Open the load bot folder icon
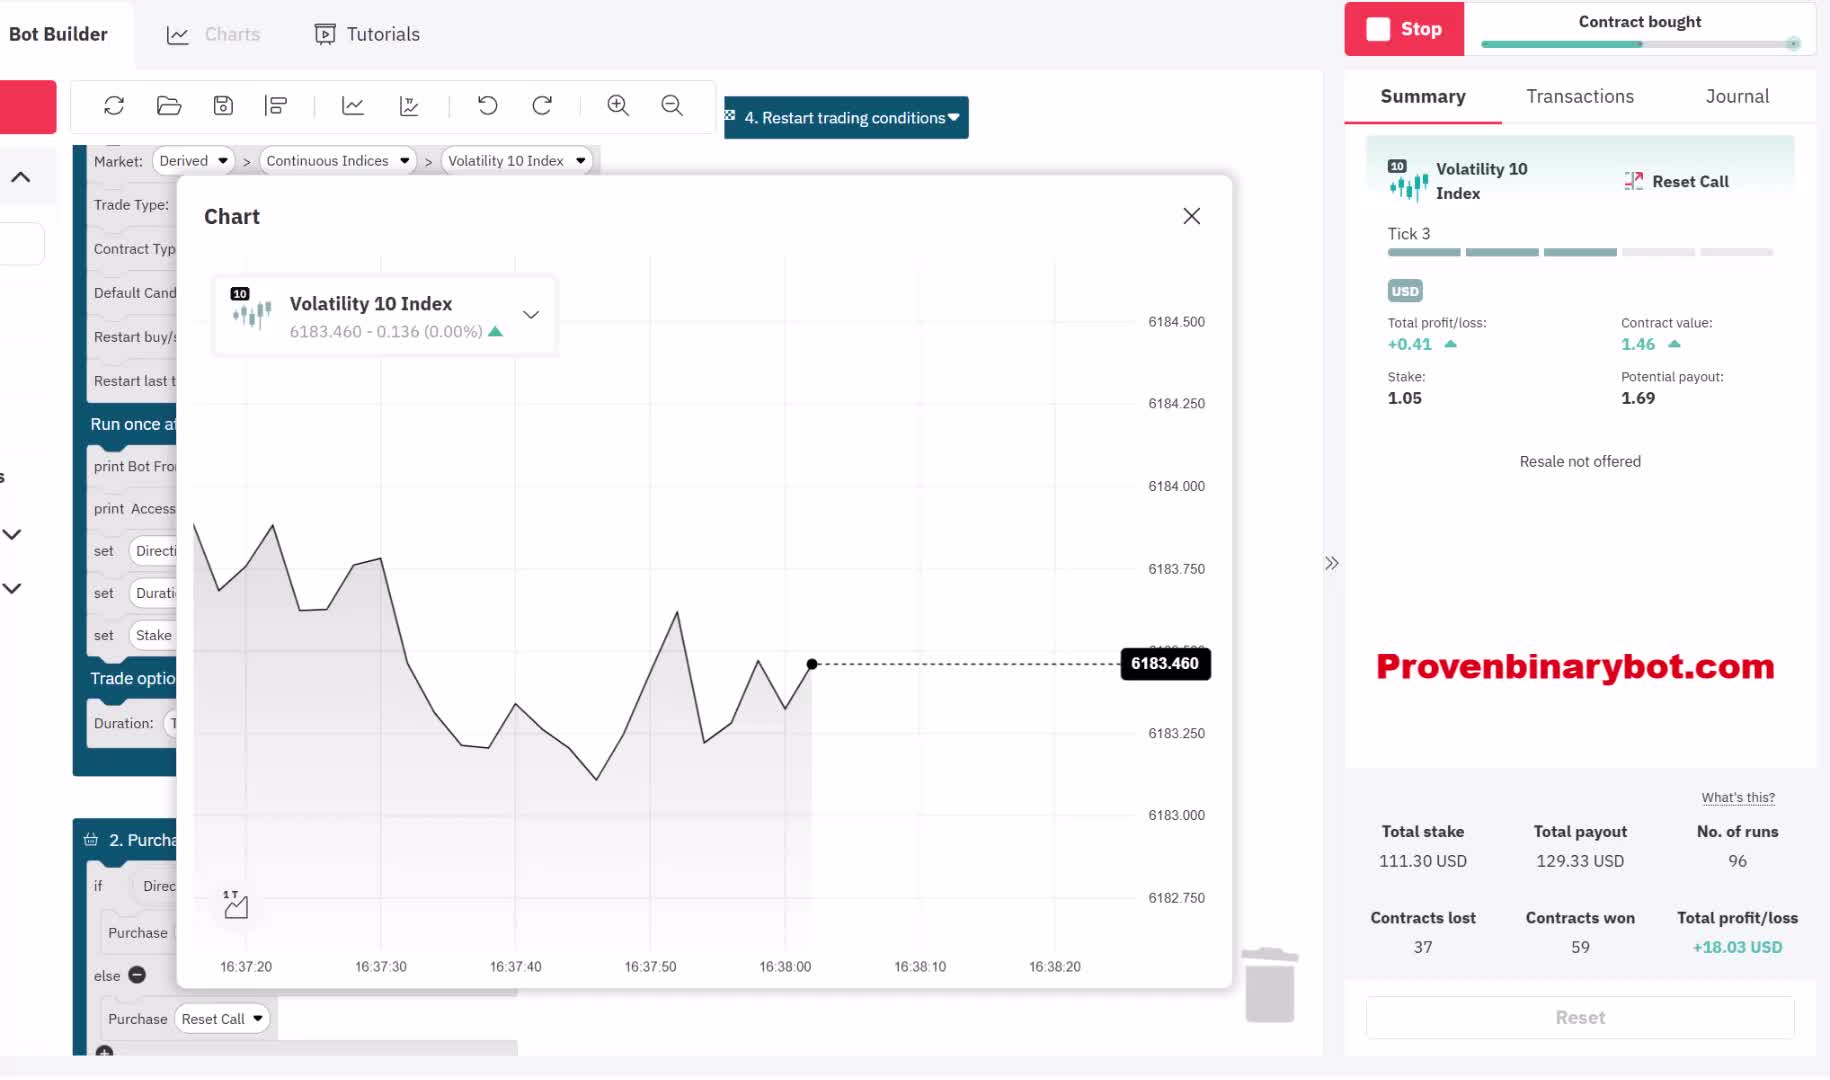Screen dimensions: 1830x1080 click(x=169, y=106)
